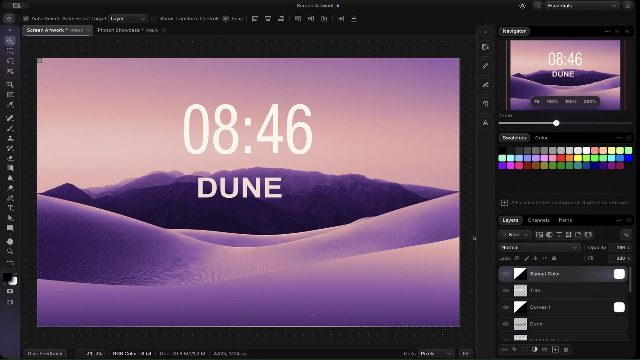Viewport: 640px width, 360px height.
Task: Click the align right edges icon
Action: click(x=281, y=19)
